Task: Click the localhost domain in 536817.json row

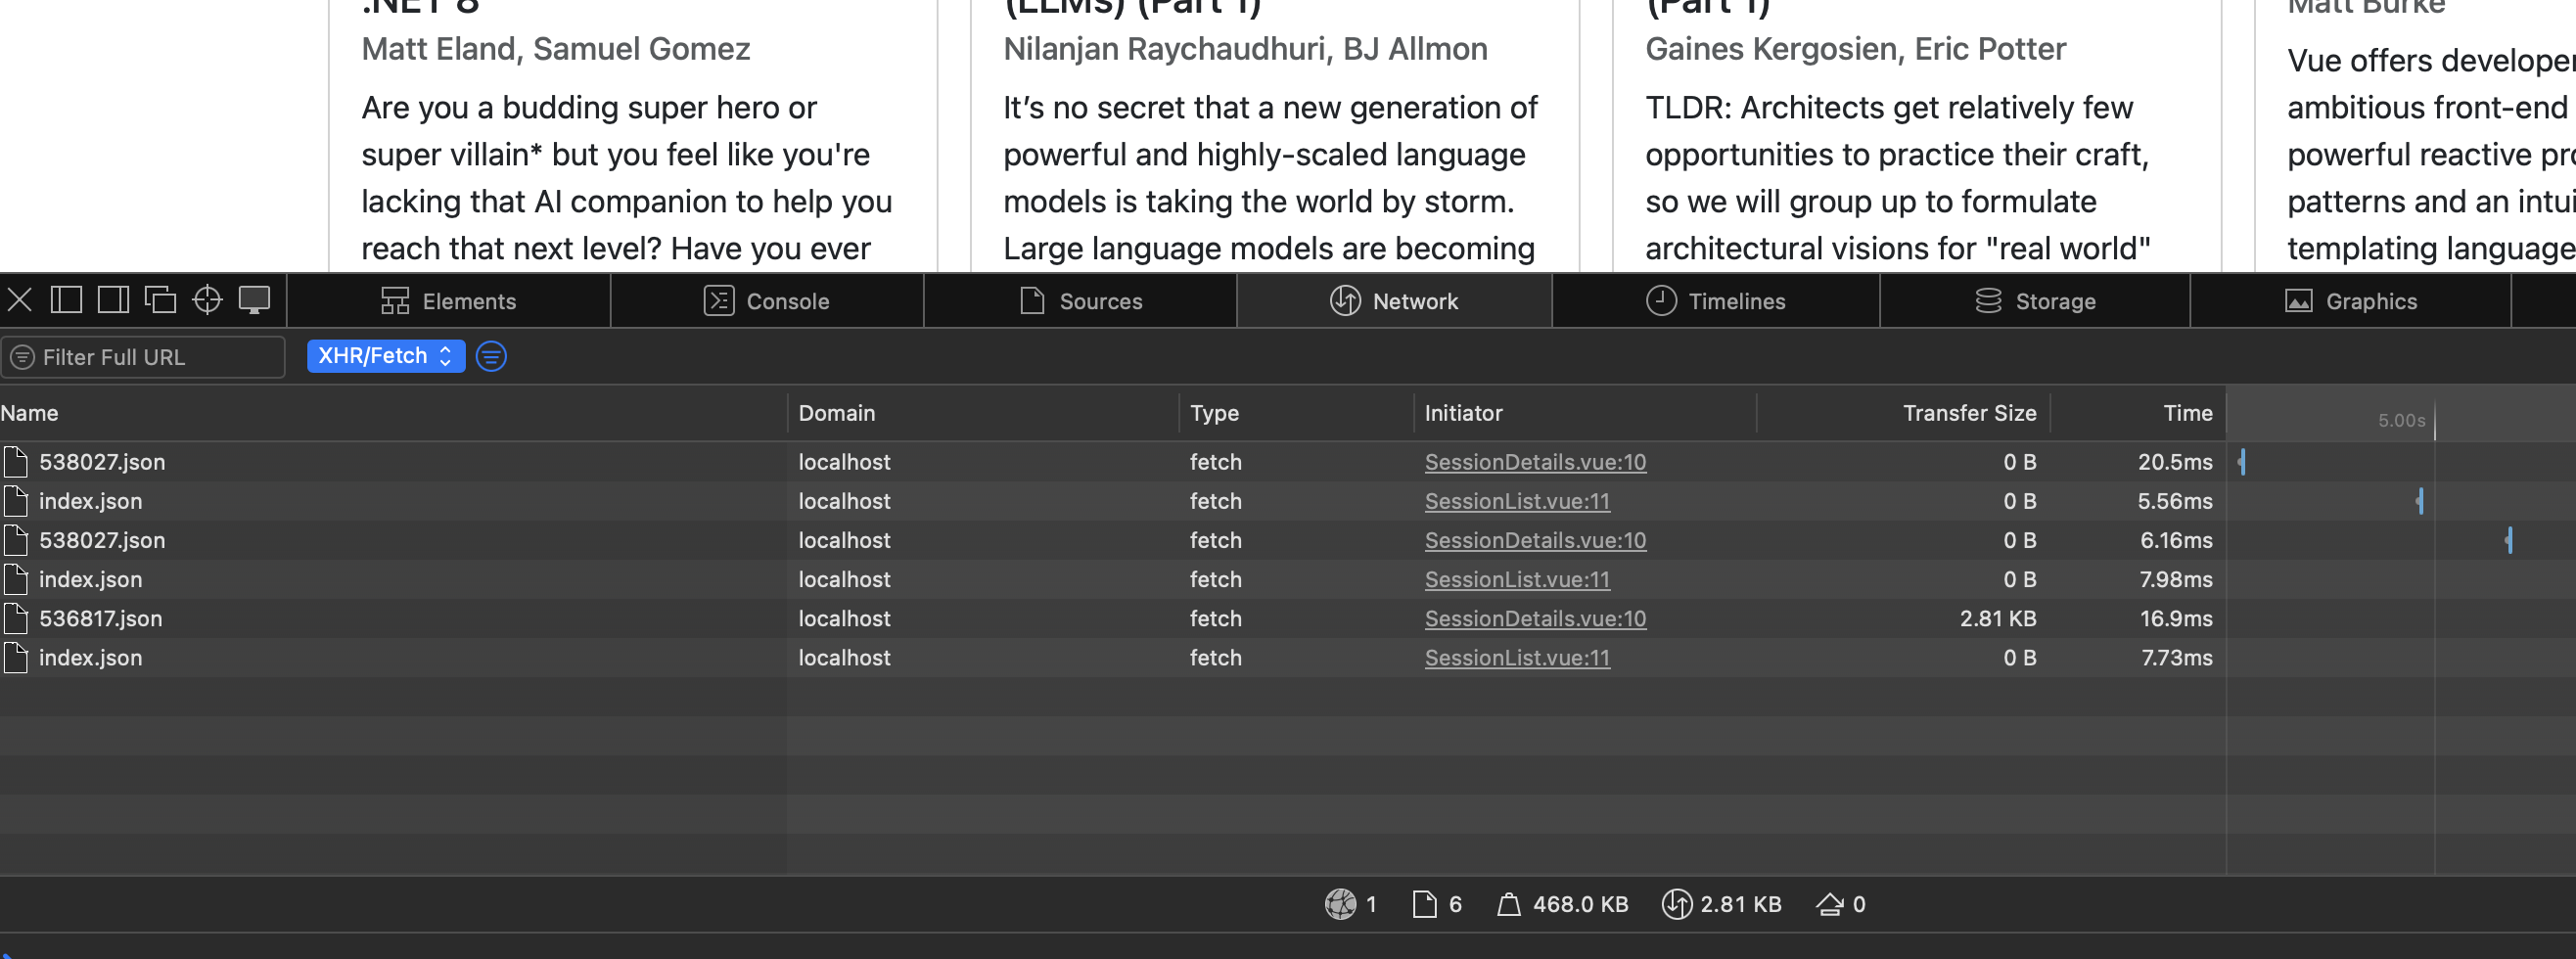Action: click(844, 619)
